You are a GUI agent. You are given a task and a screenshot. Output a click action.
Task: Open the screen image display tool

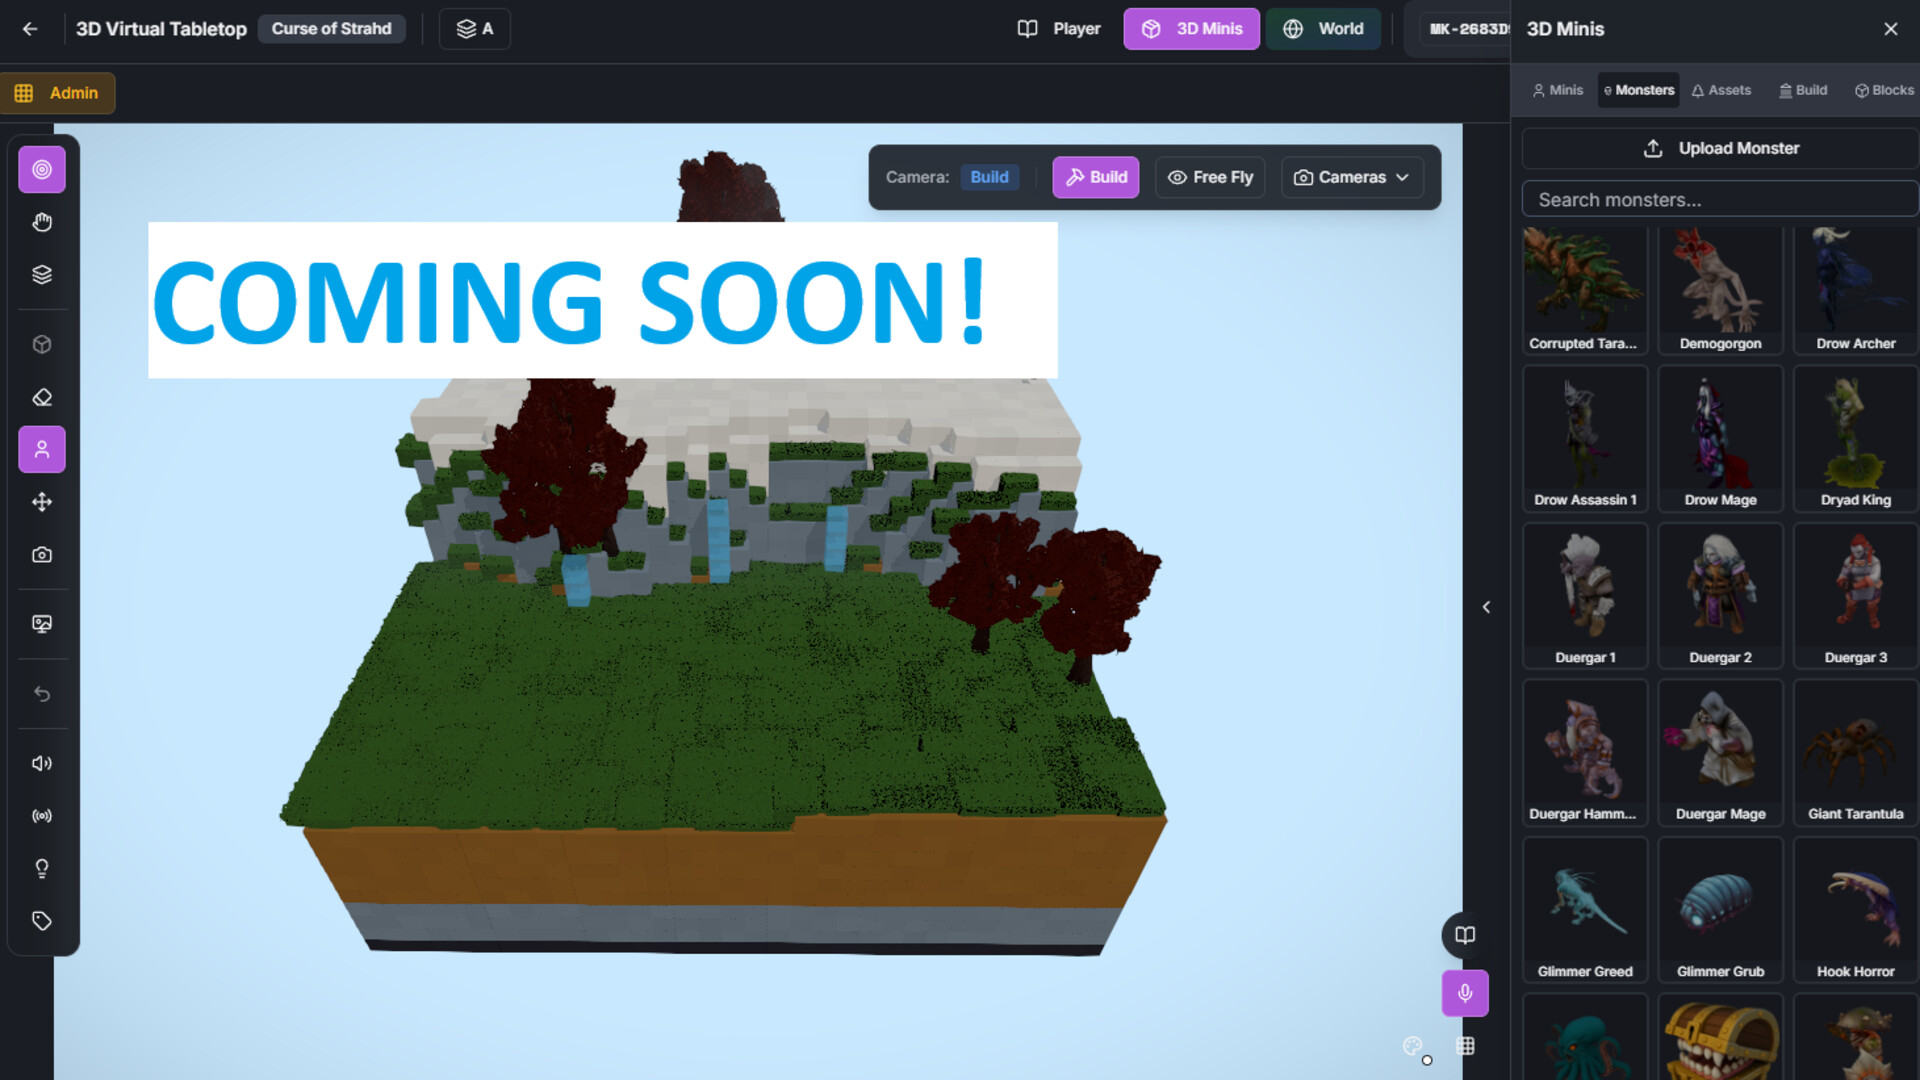click(42, 624)
